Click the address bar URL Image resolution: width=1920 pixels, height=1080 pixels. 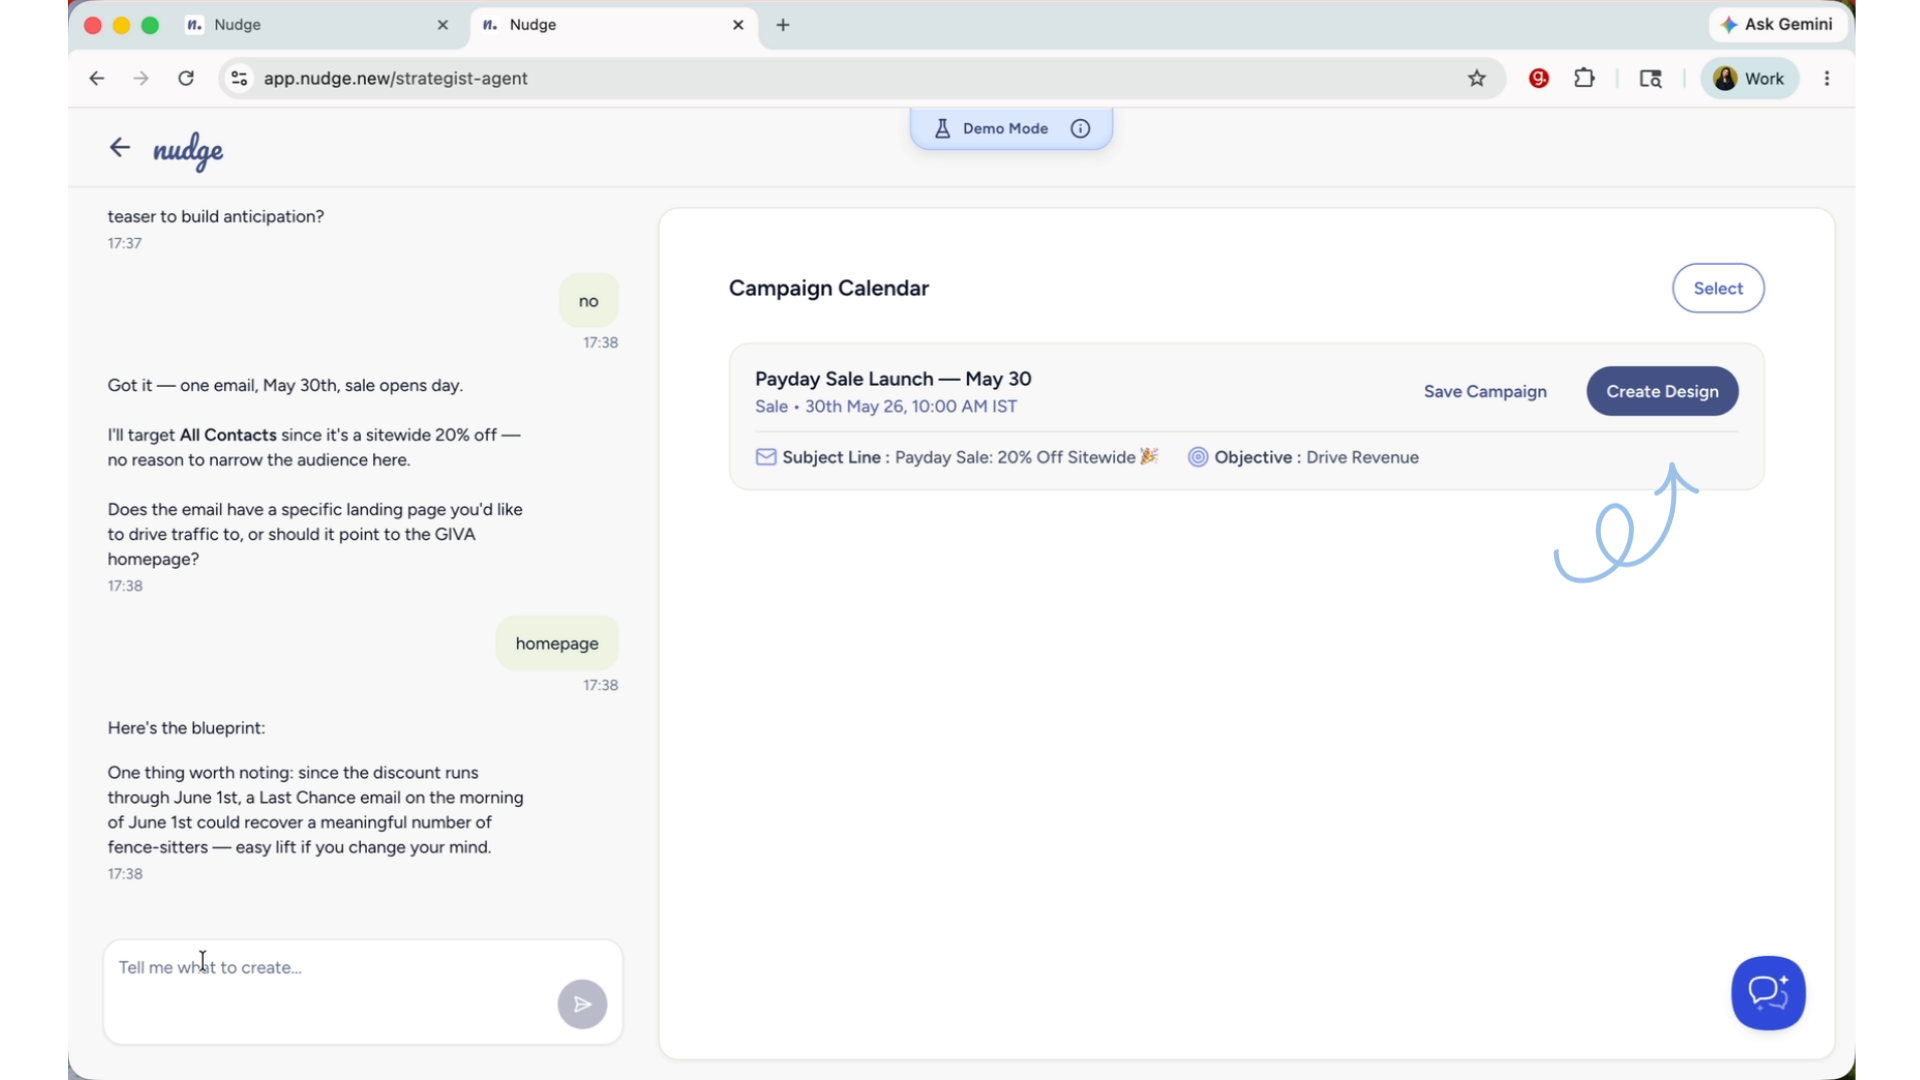tap(395, 78)
